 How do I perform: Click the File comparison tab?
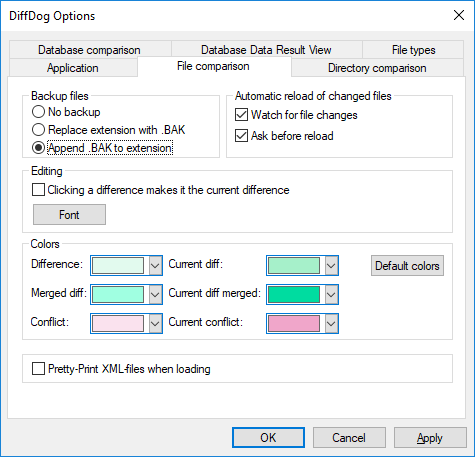(214, 66)
